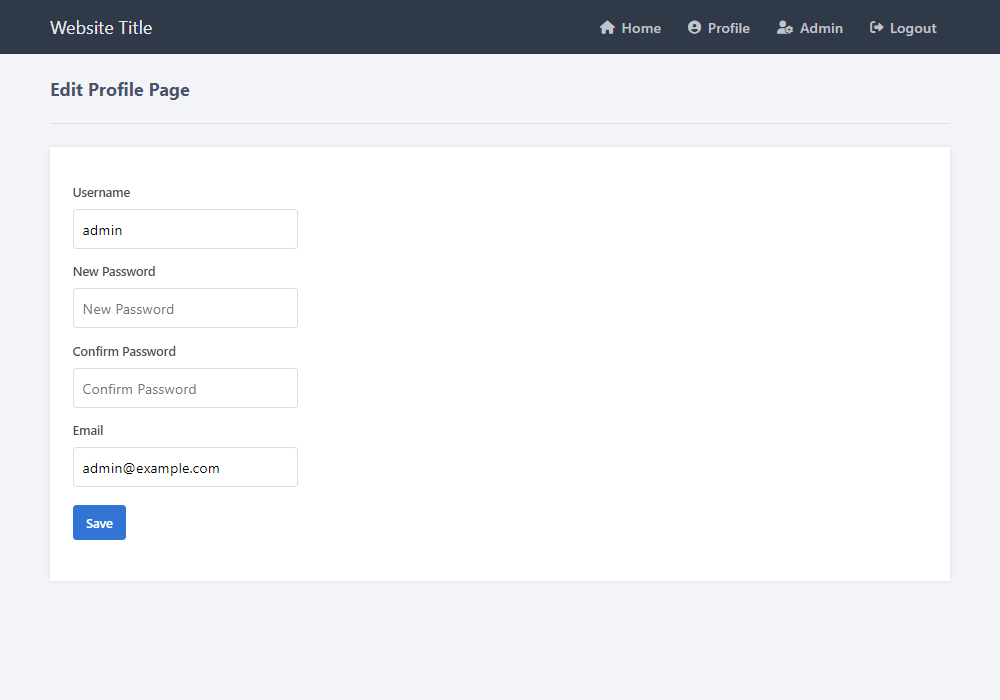Focus the New Password input field
This screenshot has width=1000, height=700.
(x=185, y=308)
